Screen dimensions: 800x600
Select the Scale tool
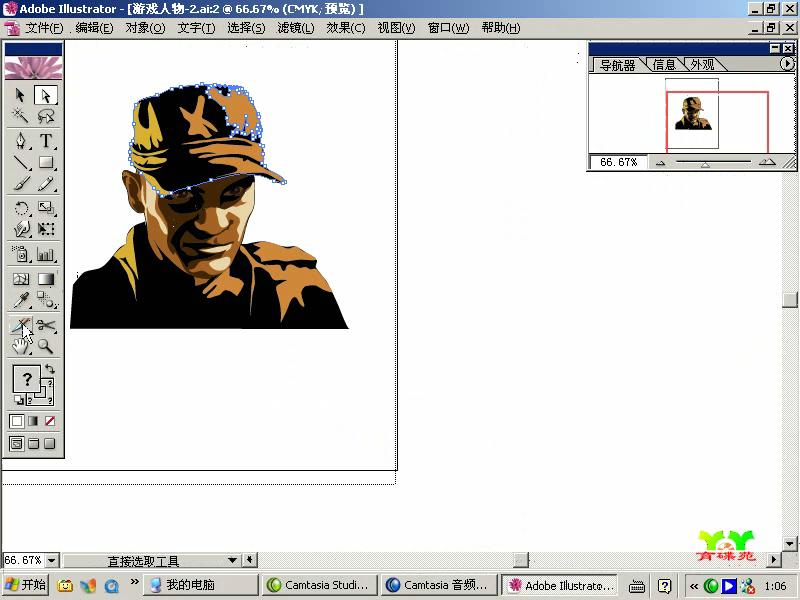click(x=46, y=208)
